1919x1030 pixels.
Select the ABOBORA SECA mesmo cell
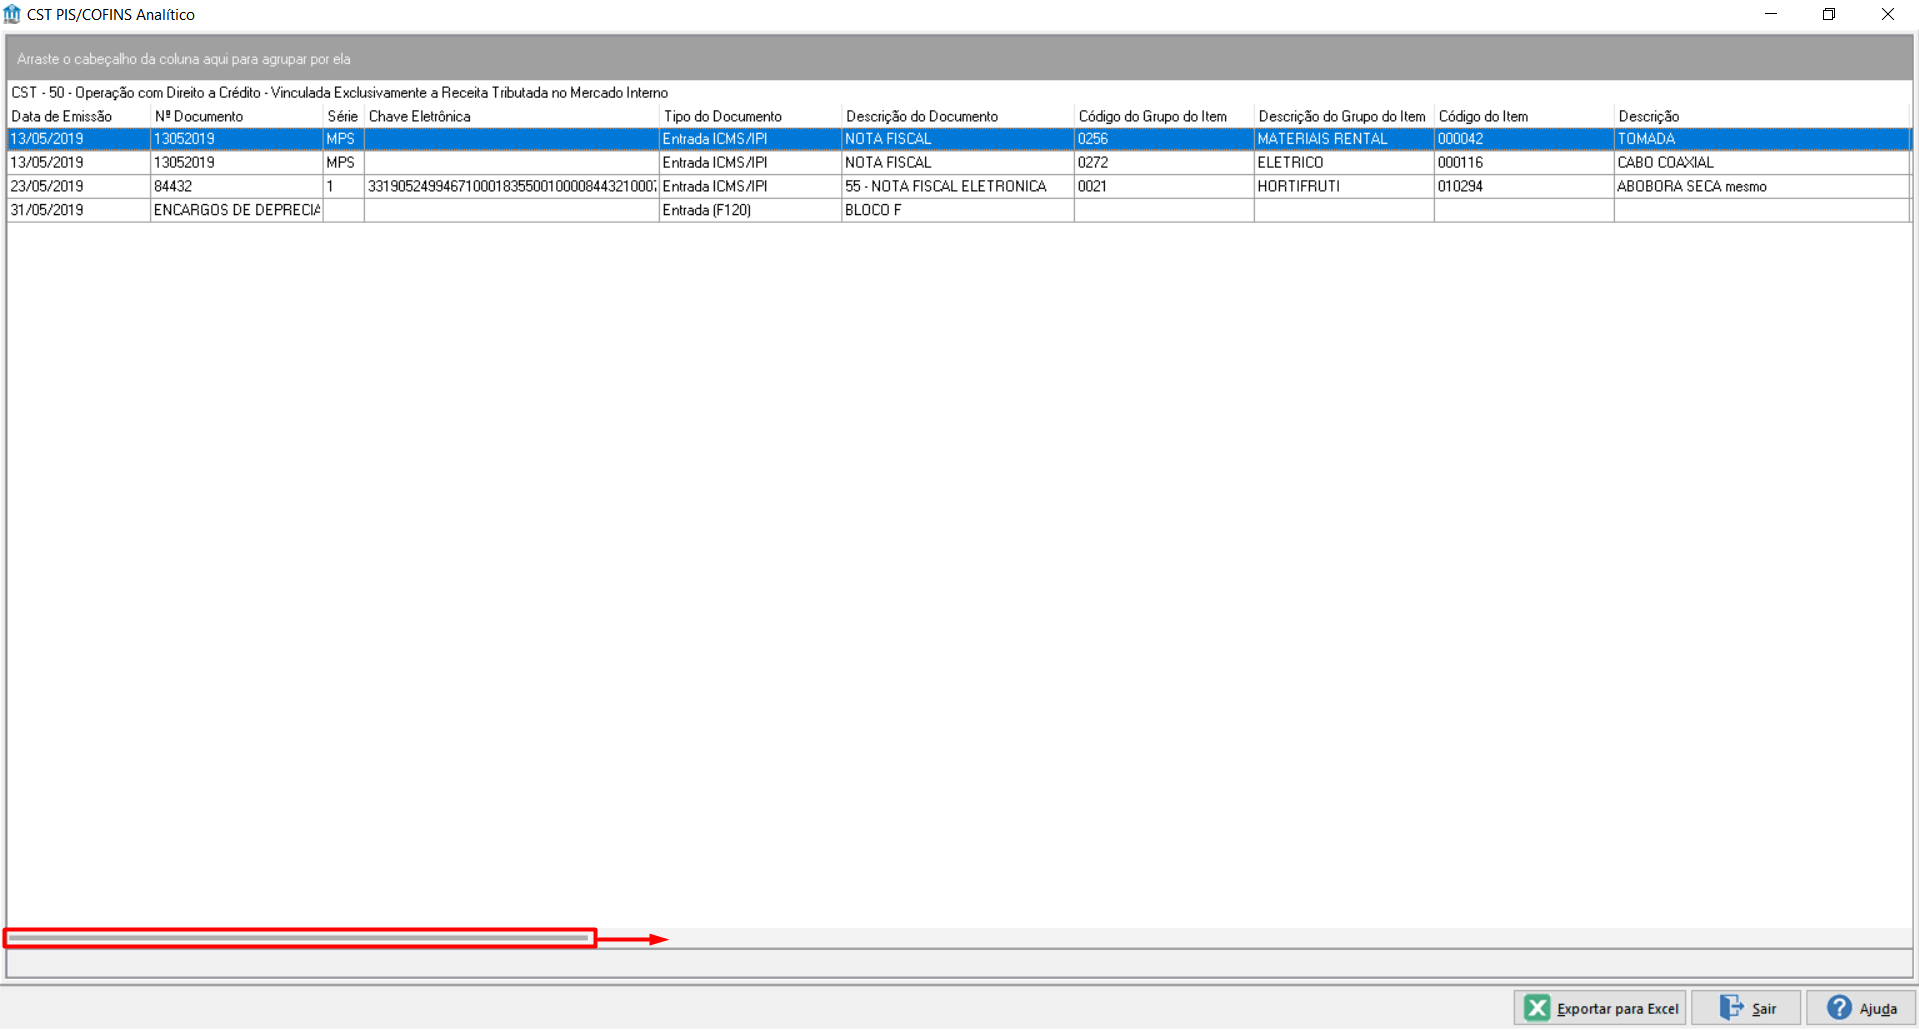1762,186
